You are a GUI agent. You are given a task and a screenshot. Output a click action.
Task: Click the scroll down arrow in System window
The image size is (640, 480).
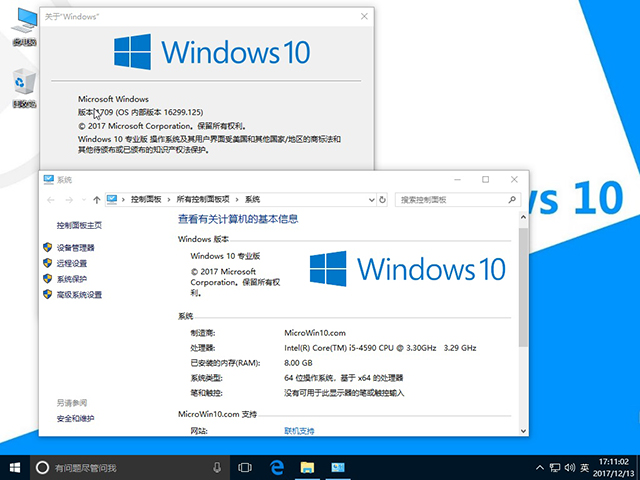(523, 431)
